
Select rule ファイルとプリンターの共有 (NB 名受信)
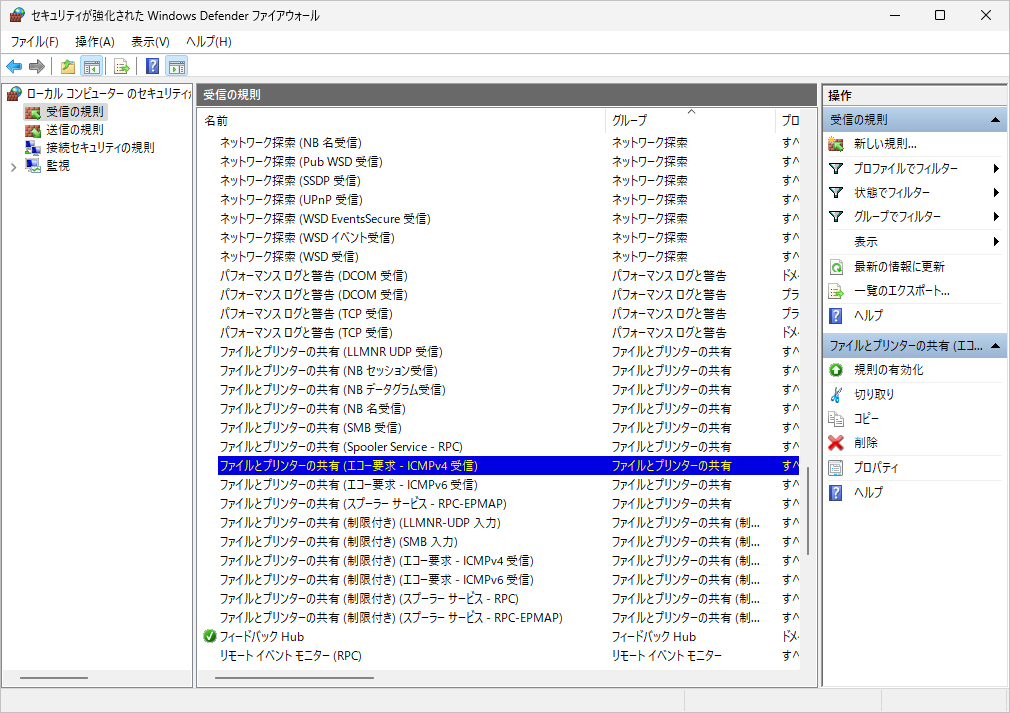point(312,408)
